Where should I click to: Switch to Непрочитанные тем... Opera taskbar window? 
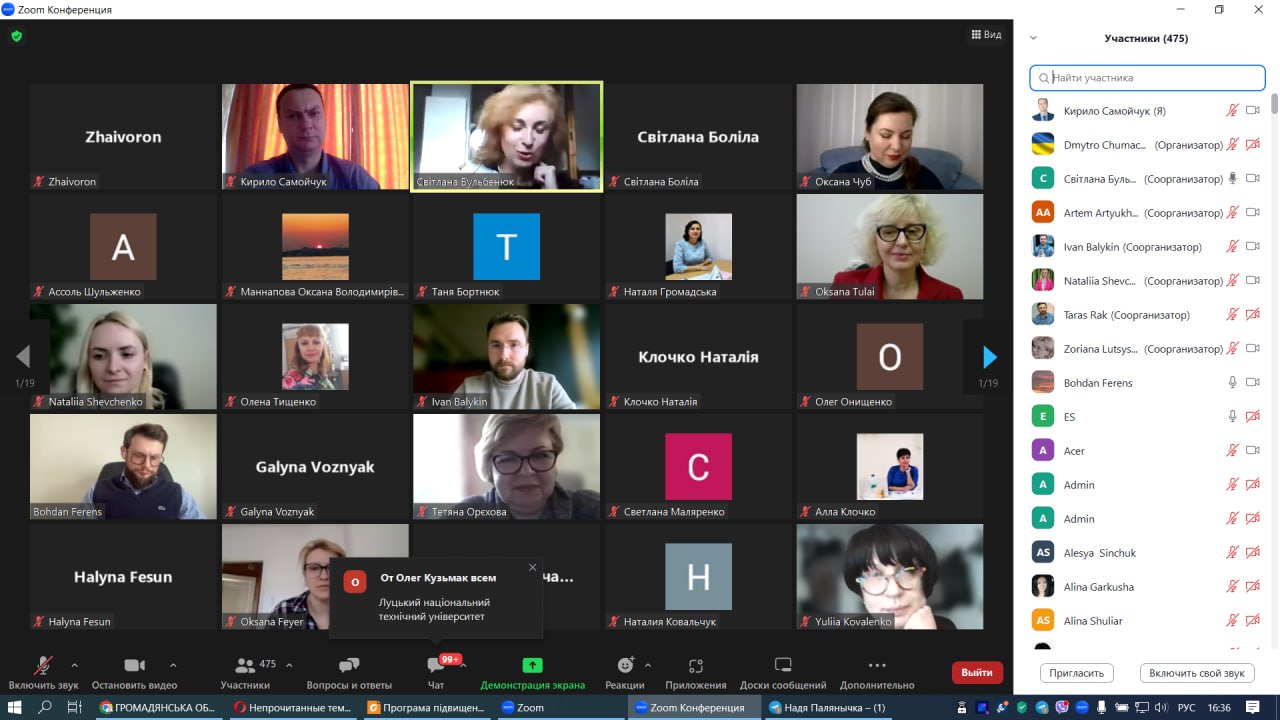coord(291,708)
